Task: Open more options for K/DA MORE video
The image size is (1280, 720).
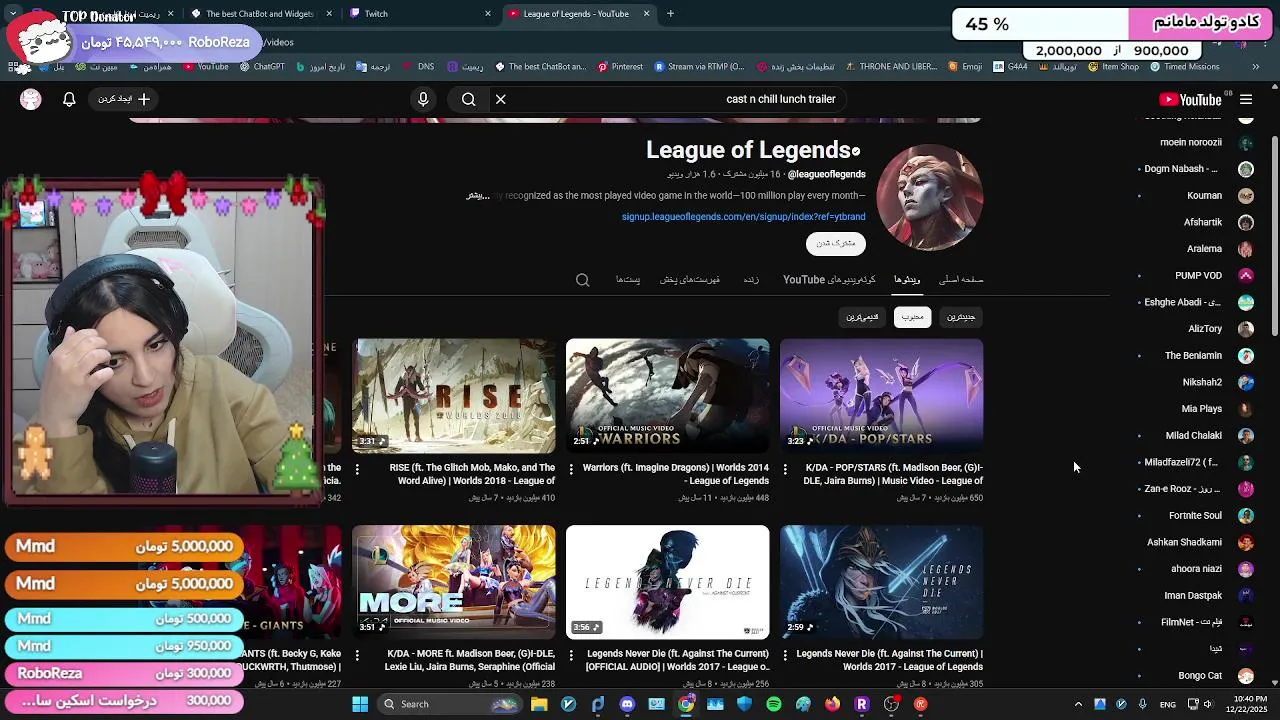Action: [x=358, y=654]
